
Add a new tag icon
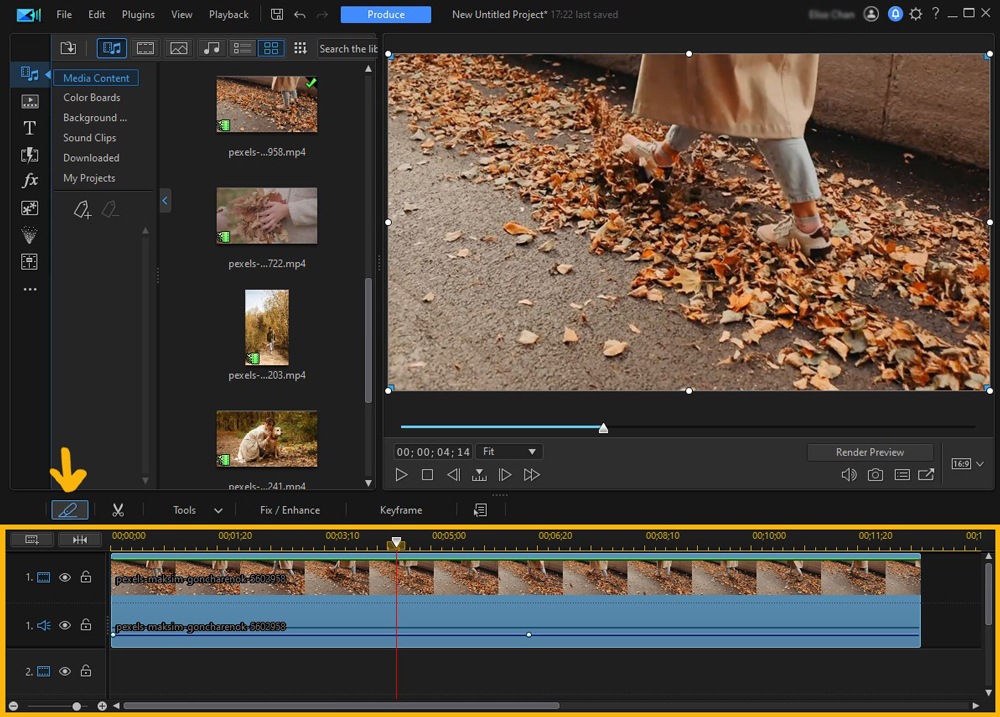click(x=82, y=209)
